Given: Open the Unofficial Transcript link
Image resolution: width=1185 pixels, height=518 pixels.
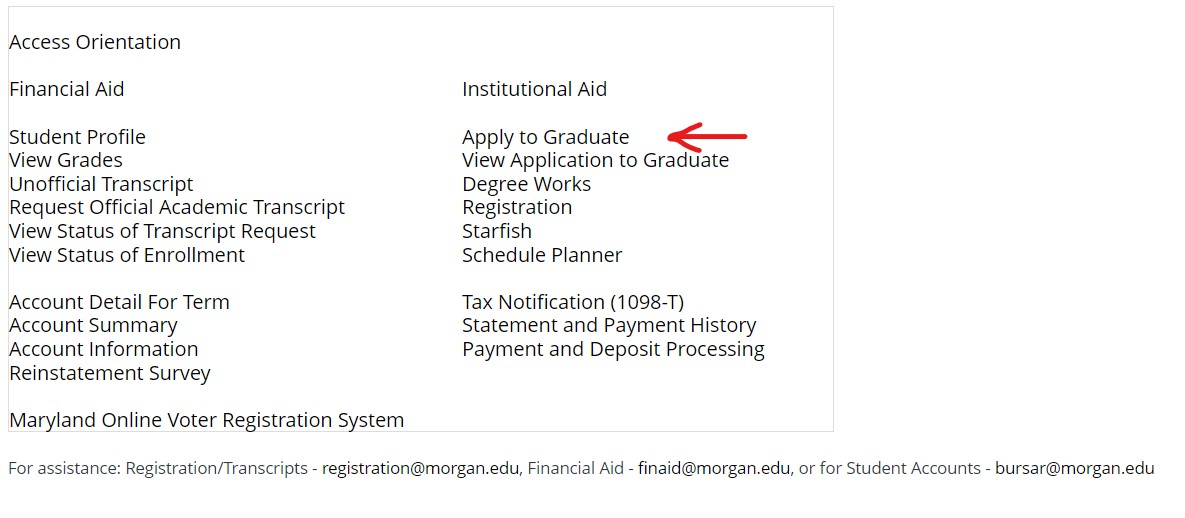Looking at the screenshot, I should 101,184.
